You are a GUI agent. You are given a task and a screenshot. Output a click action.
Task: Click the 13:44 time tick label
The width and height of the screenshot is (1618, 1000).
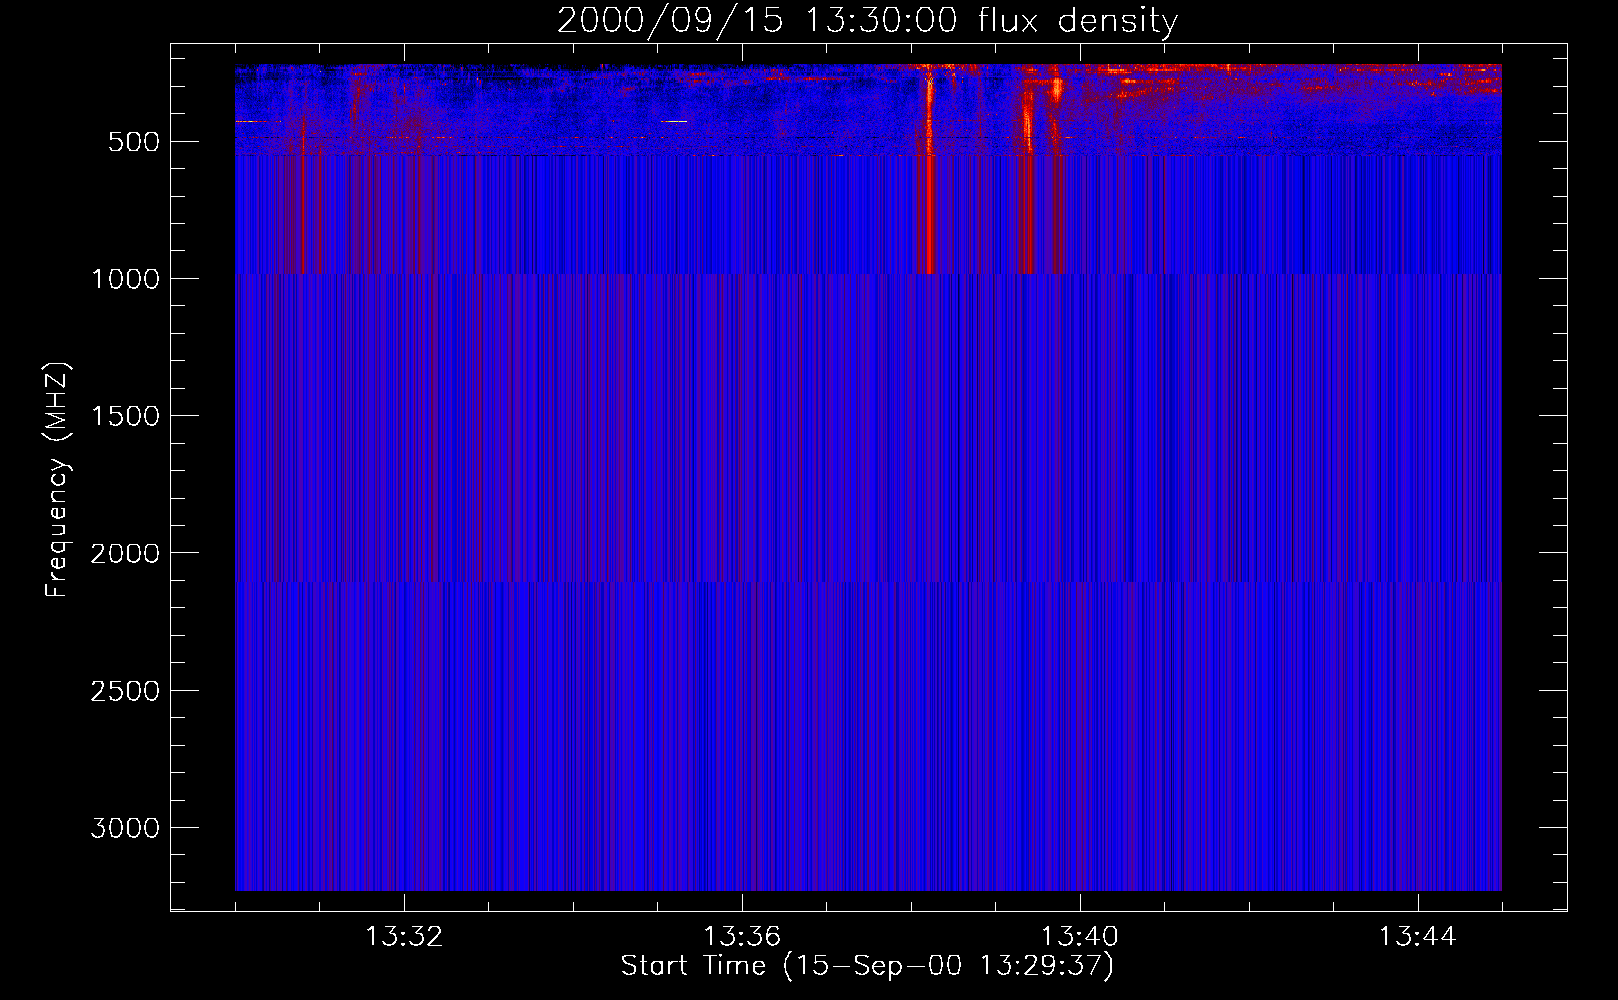click(1417, 937)
